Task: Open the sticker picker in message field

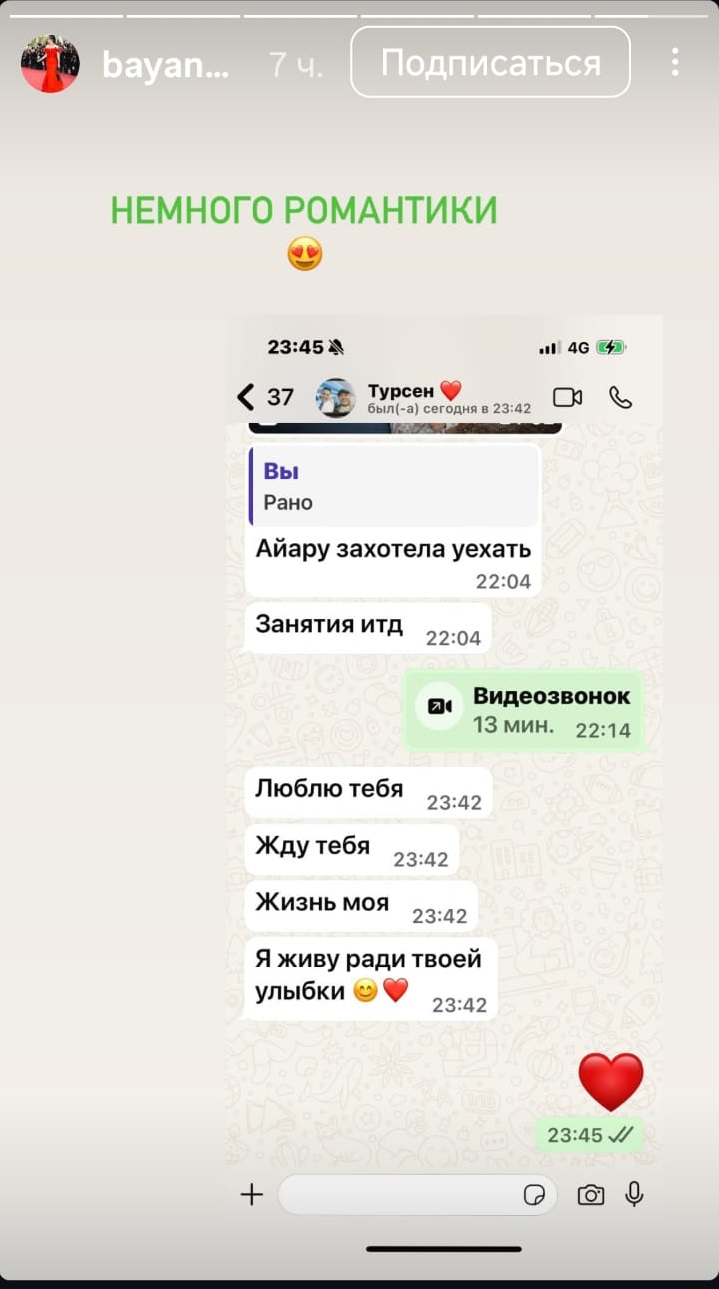Action: [x=534, y=1195]
